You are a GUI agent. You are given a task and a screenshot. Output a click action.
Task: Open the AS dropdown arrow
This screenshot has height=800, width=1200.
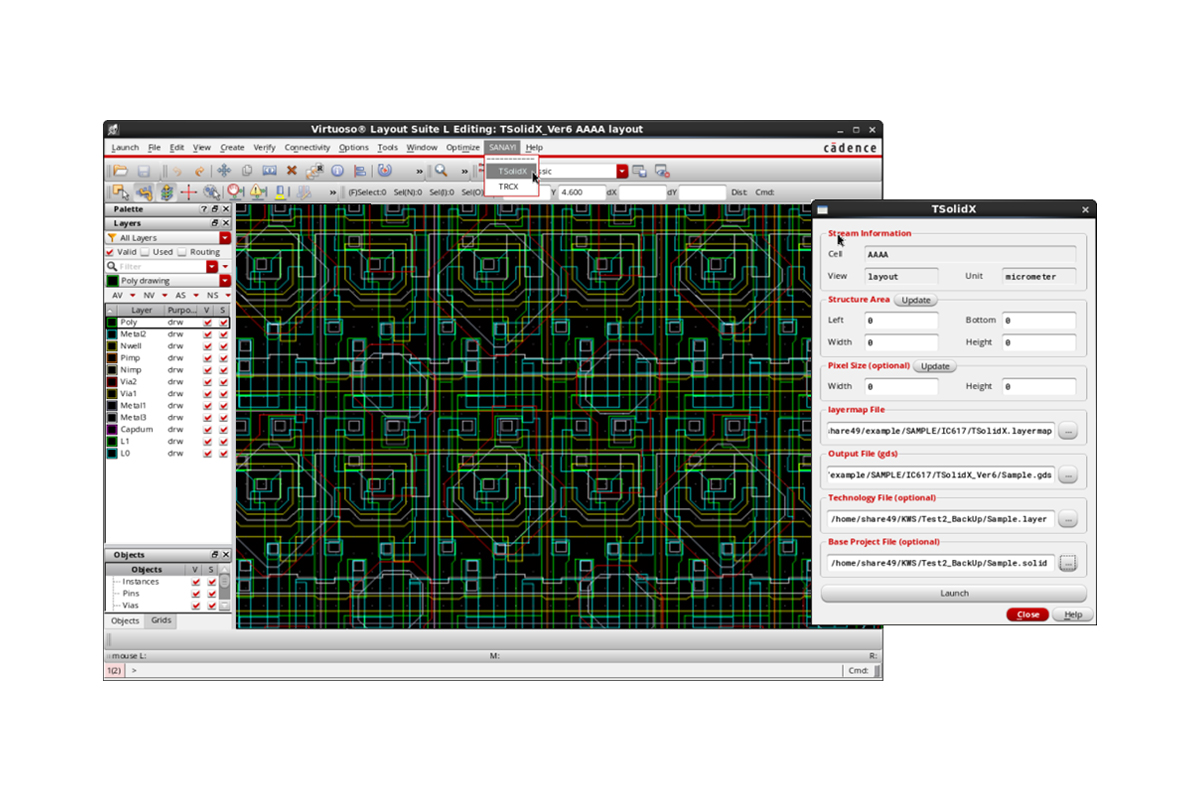(x=196, y=296)
